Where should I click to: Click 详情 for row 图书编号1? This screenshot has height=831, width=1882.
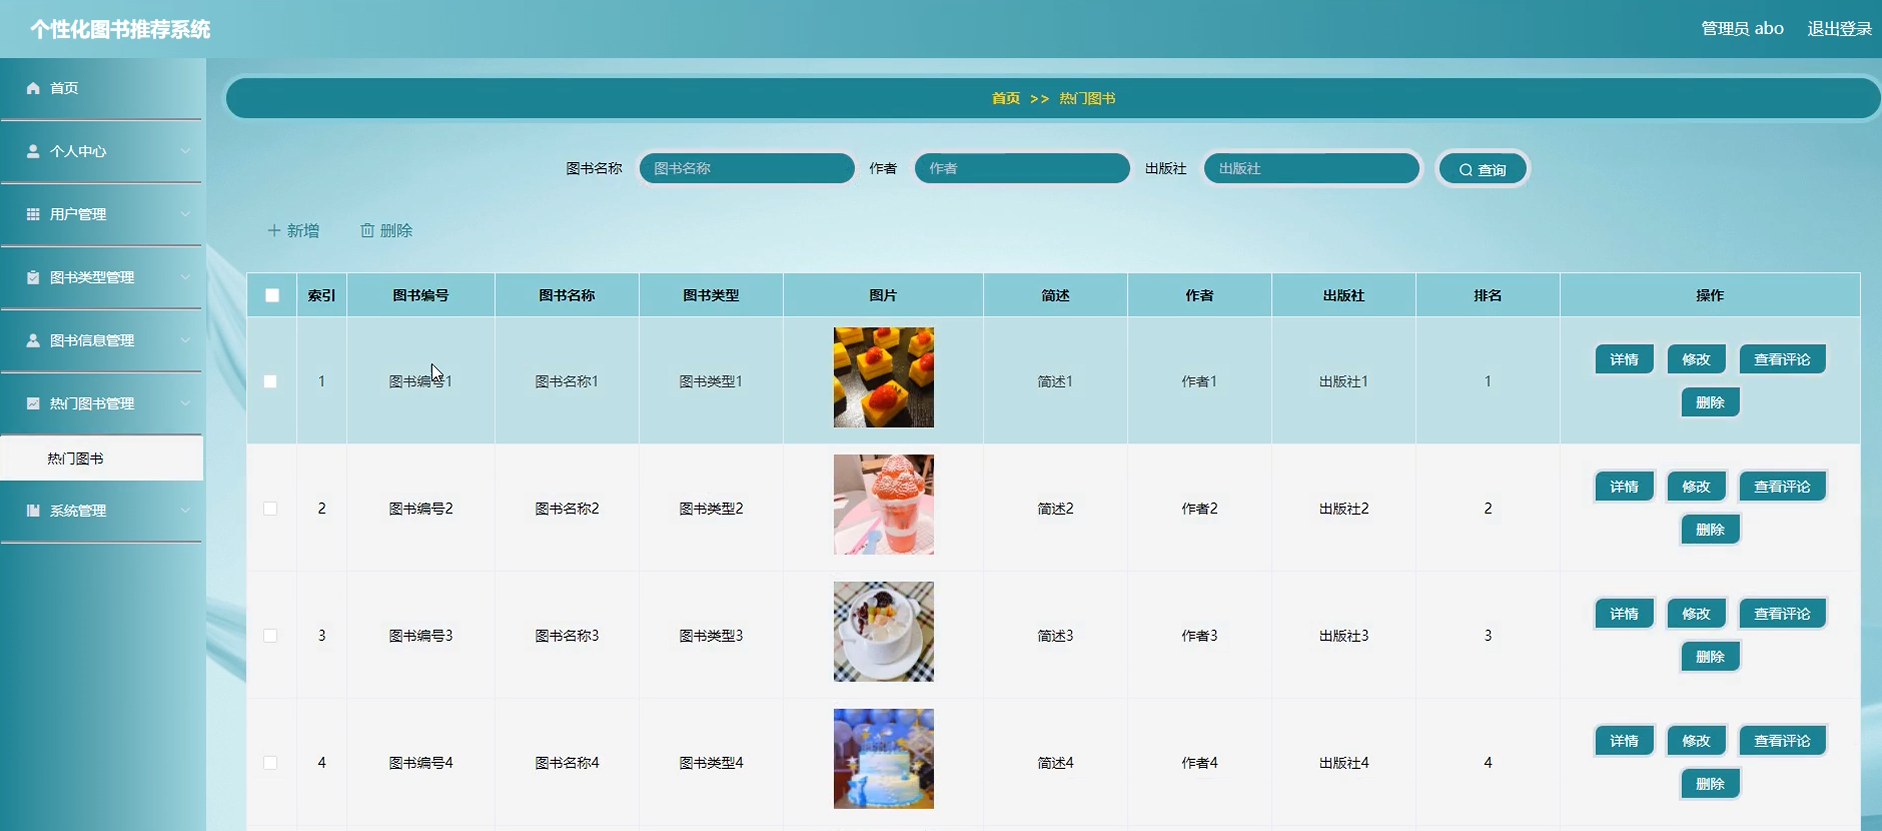[1624, 359]
